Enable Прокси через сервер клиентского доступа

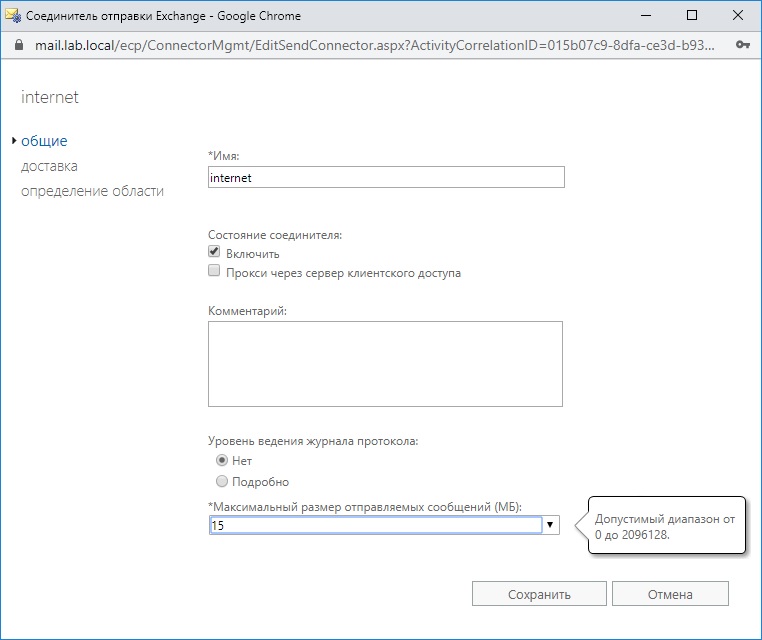[214, 272]
